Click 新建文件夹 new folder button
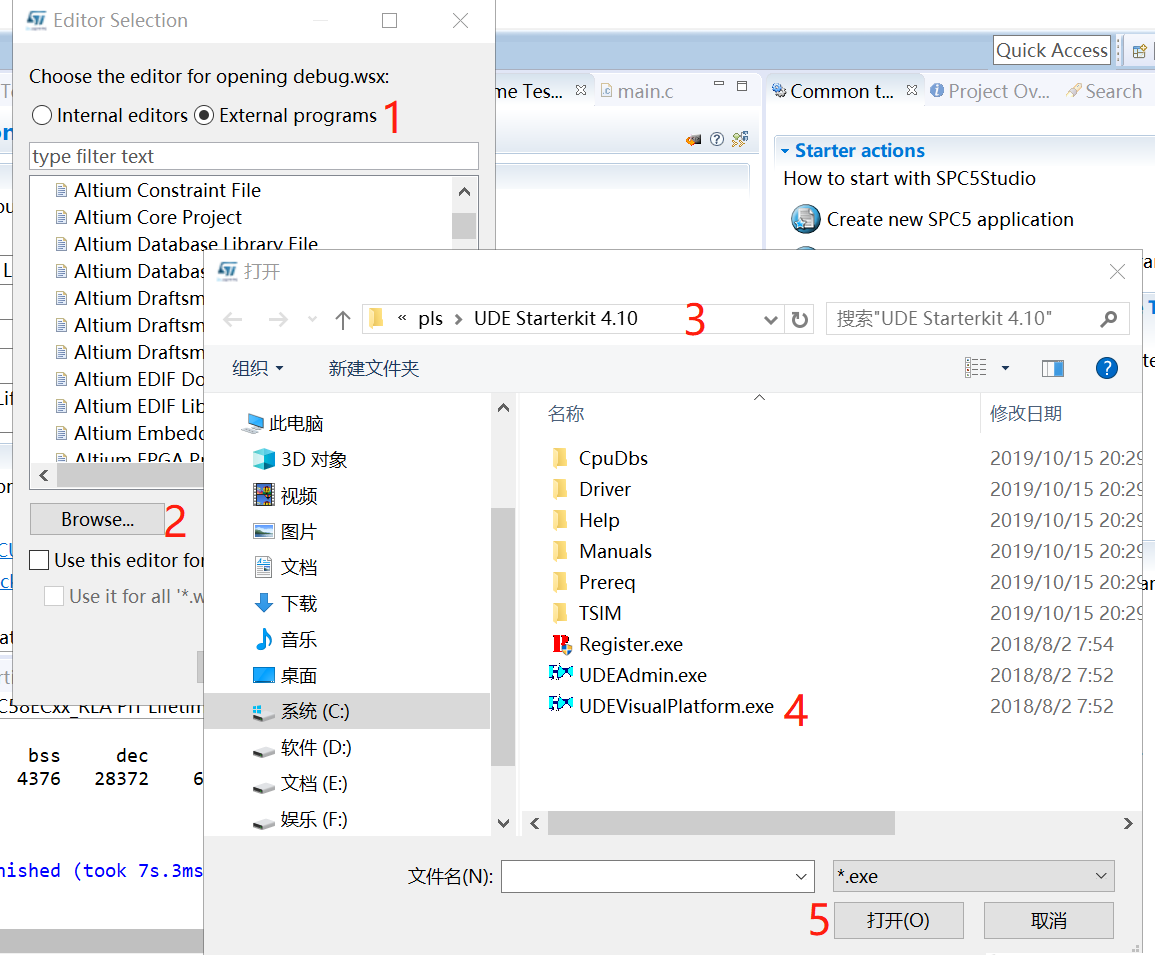 (373, 368)
